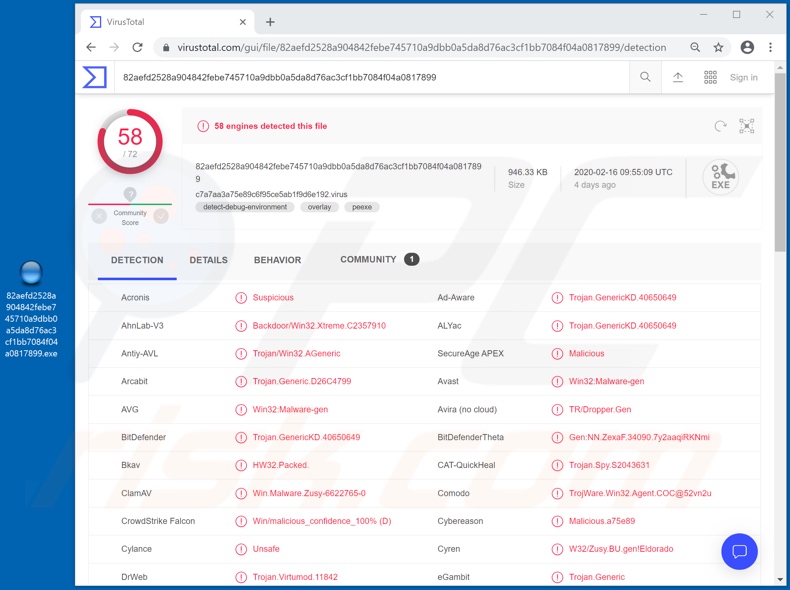
Task: Click the W32/Zusy.BU.gen!Eldorado result
Action: pyautogui.click(x=621, y=549)
